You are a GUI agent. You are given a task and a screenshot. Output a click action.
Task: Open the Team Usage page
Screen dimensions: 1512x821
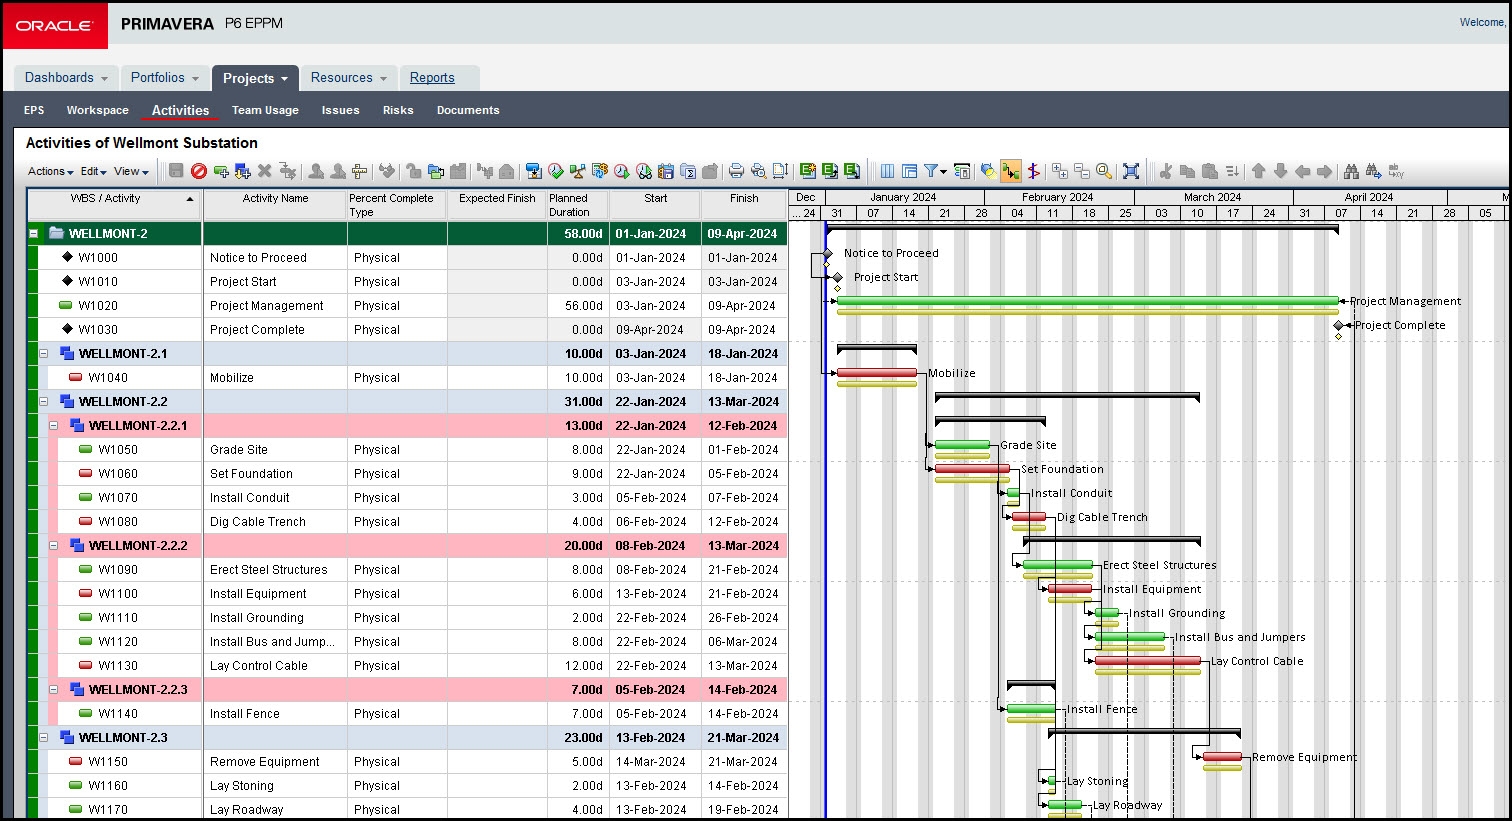pyautogui.click(x=265, y=110)
